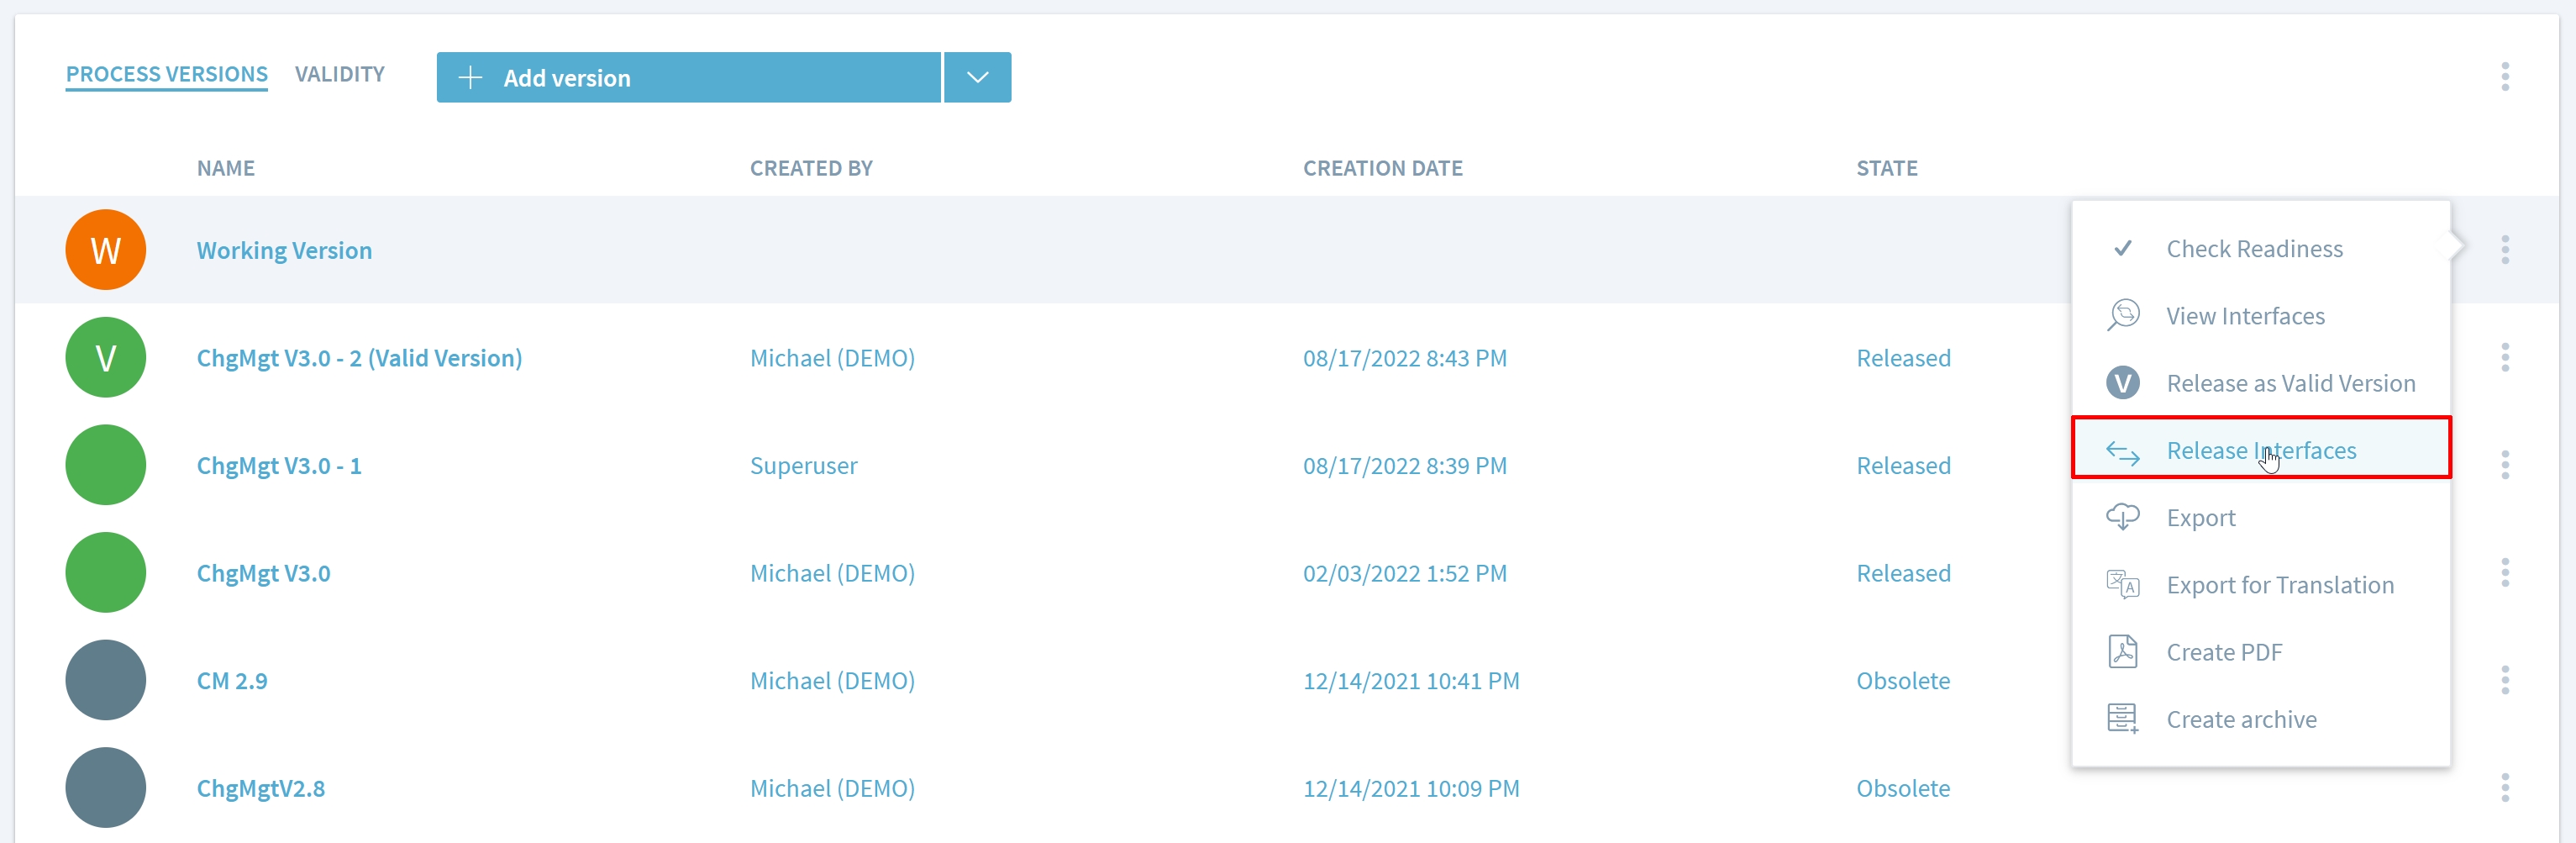Open the Working Version link
The width and height of the screenshot is (2576, 843).
284,251
